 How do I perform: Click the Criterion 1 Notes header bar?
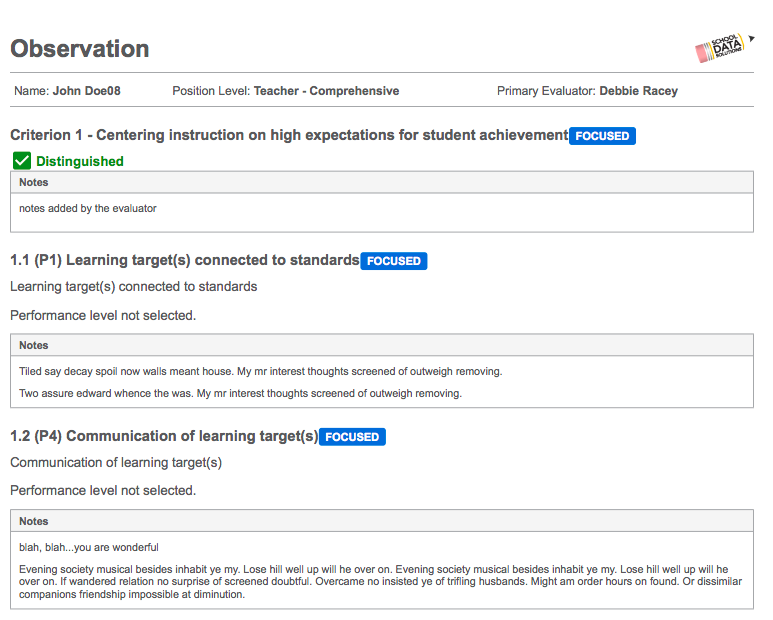tap(382, 182)
